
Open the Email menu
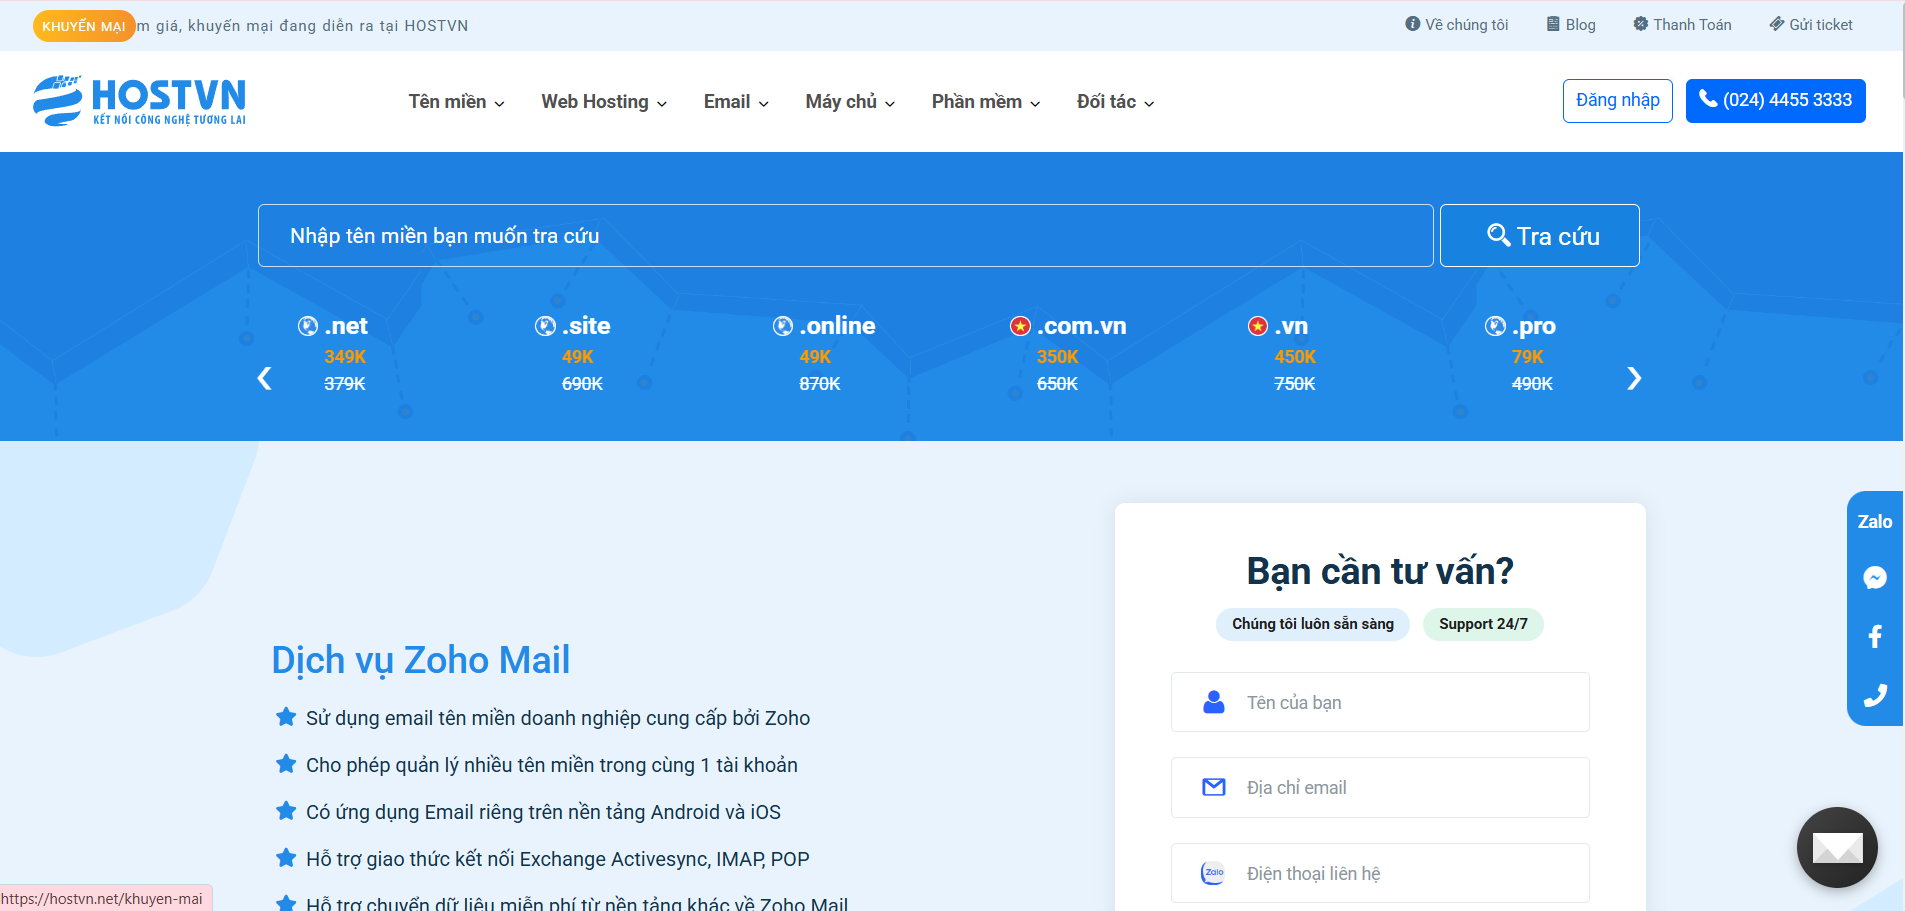click(x=736, y=102)
